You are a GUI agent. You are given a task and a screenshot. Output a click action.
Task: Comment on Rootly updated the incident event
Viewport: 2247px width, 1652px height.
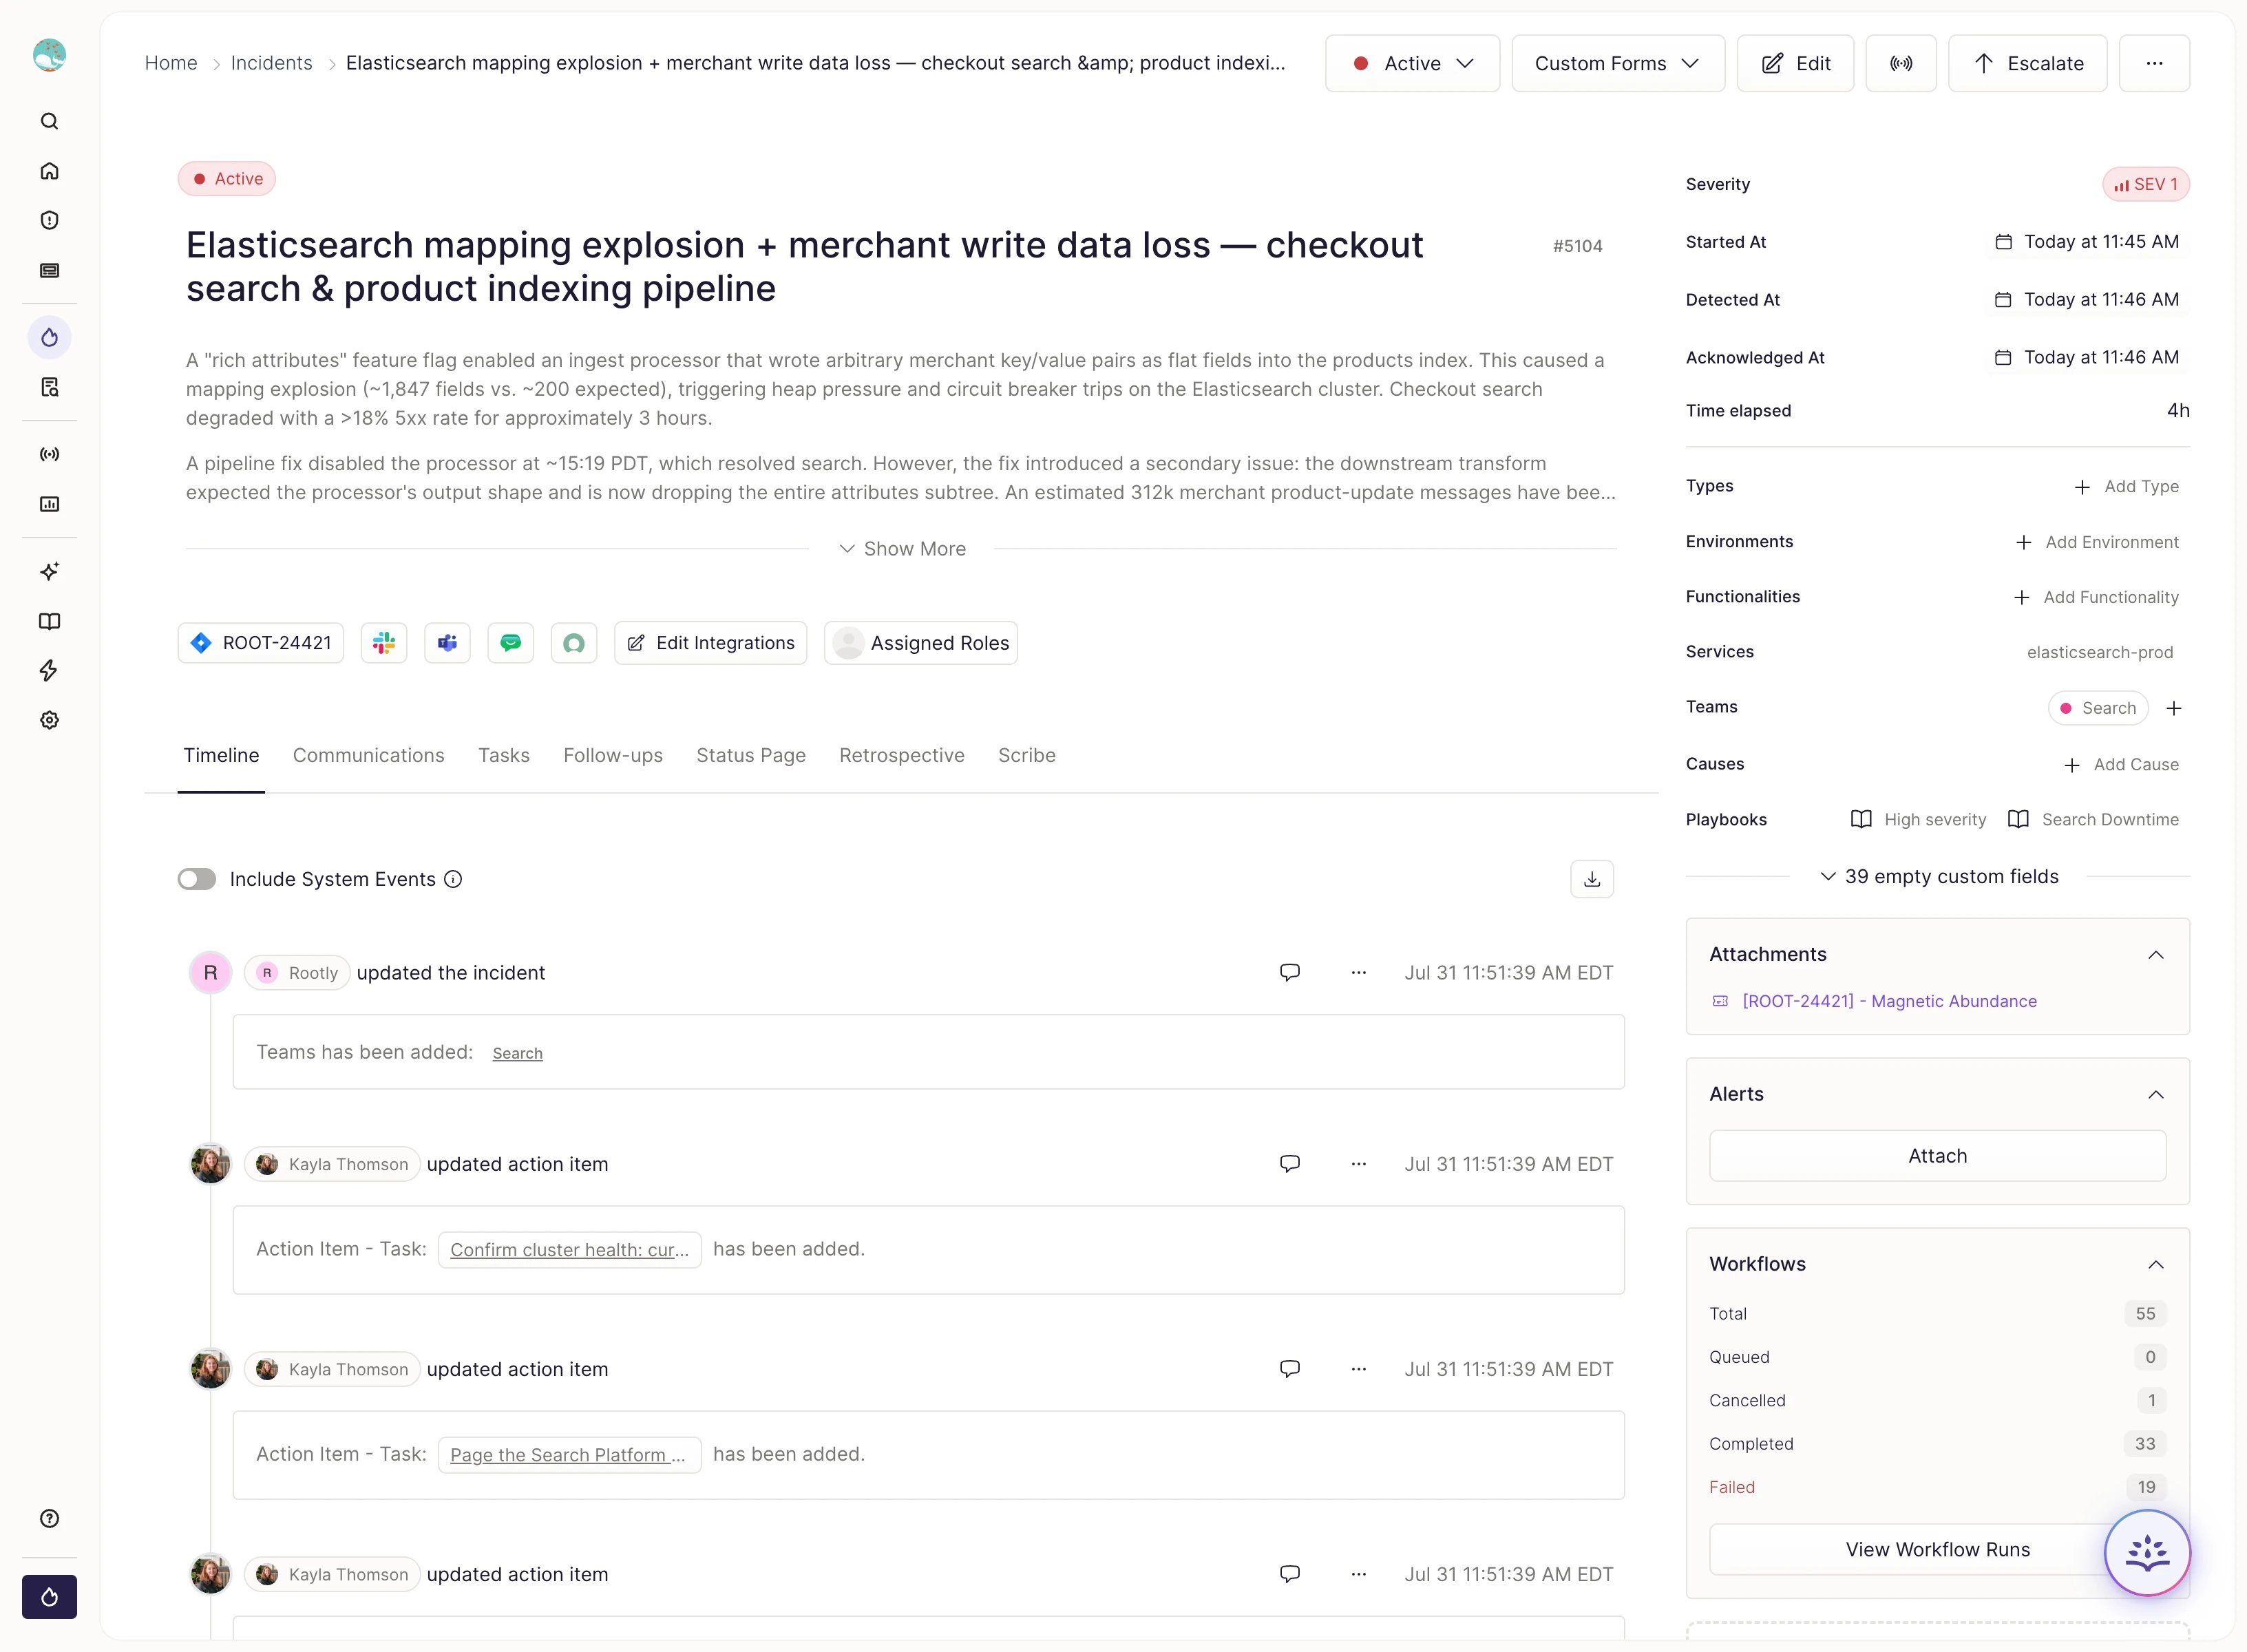pyautogui.click(x=1290, y=972)
